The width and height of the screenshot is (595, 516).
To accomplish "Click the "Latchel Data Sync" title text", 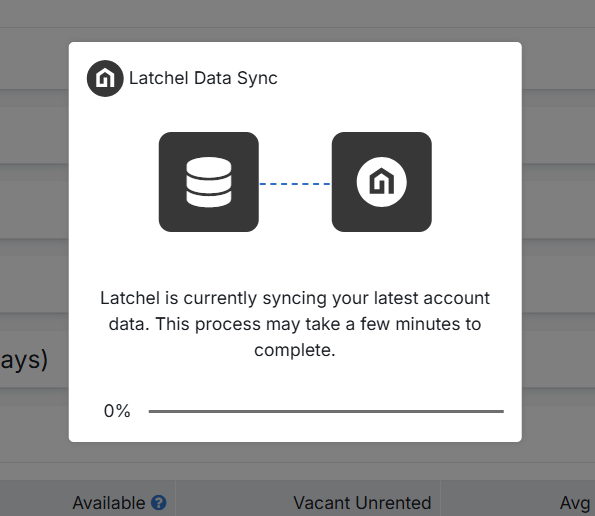I will pos(203,79).
